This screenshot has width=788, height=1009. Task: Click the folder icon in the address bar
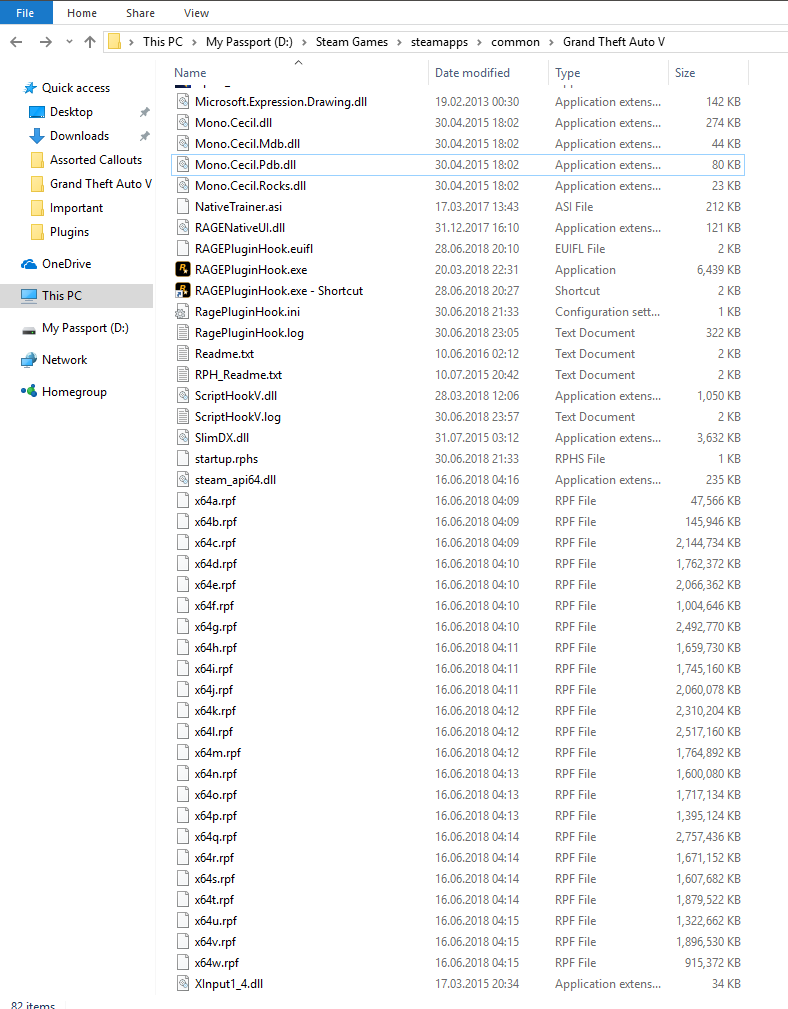pyautogui.click(x=114, y=42)
